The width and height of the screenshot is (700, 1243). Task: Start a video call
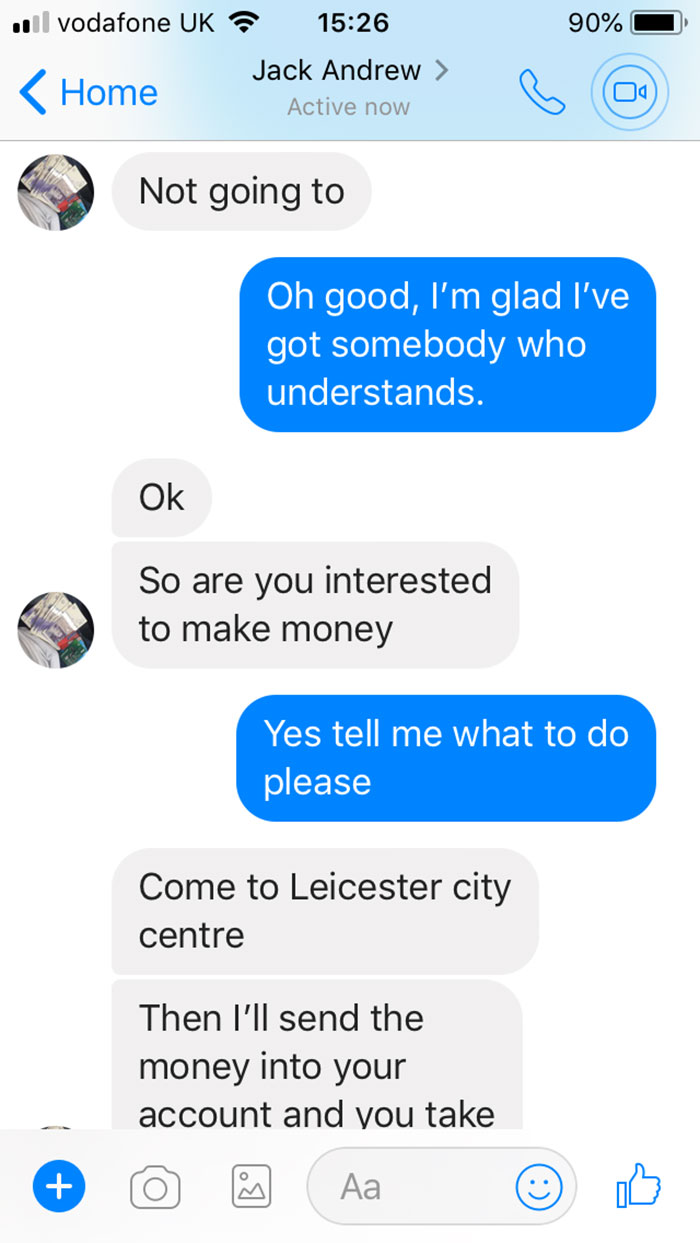pyautogui.click(x=629, y=91)
